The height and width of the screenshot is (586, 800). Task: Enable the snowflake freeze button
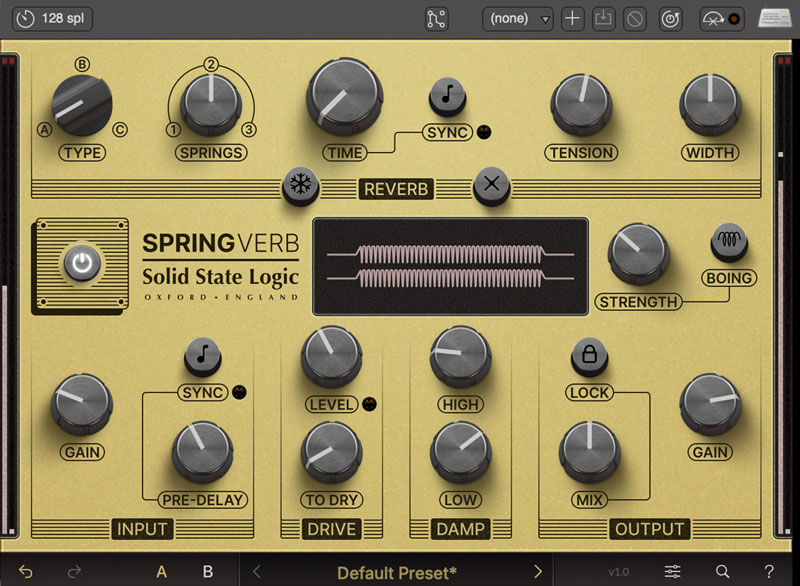pos(301,186)
